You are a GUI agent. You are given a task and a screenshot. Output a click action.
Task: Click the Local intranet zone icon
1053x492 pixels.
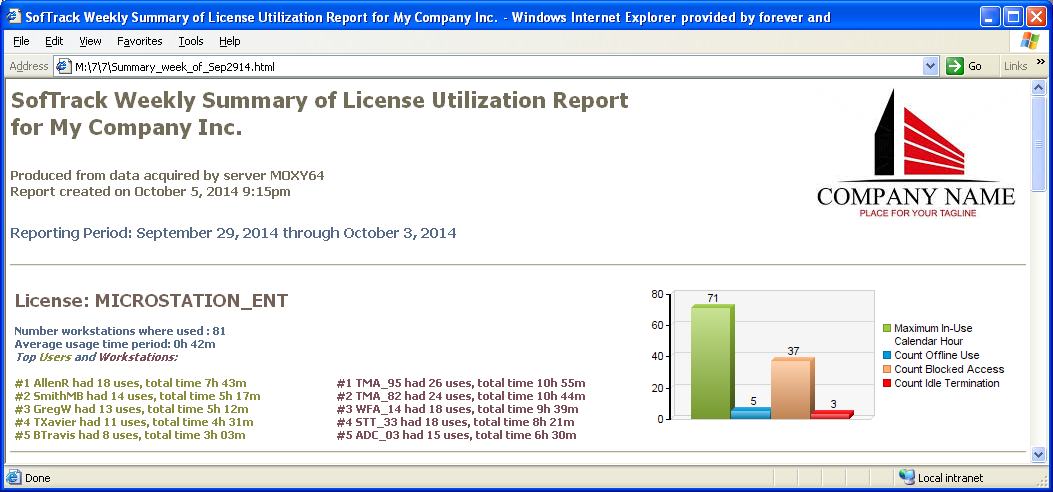(x=907, y=477)
